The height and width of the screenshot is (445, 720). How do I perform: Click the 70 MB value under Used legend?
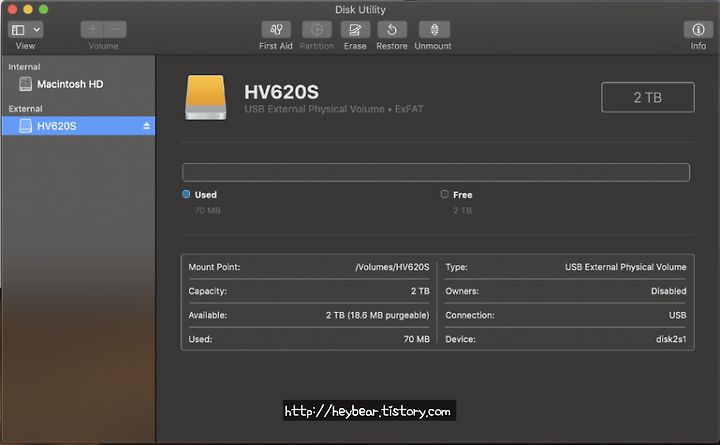(x=208, y=210)
